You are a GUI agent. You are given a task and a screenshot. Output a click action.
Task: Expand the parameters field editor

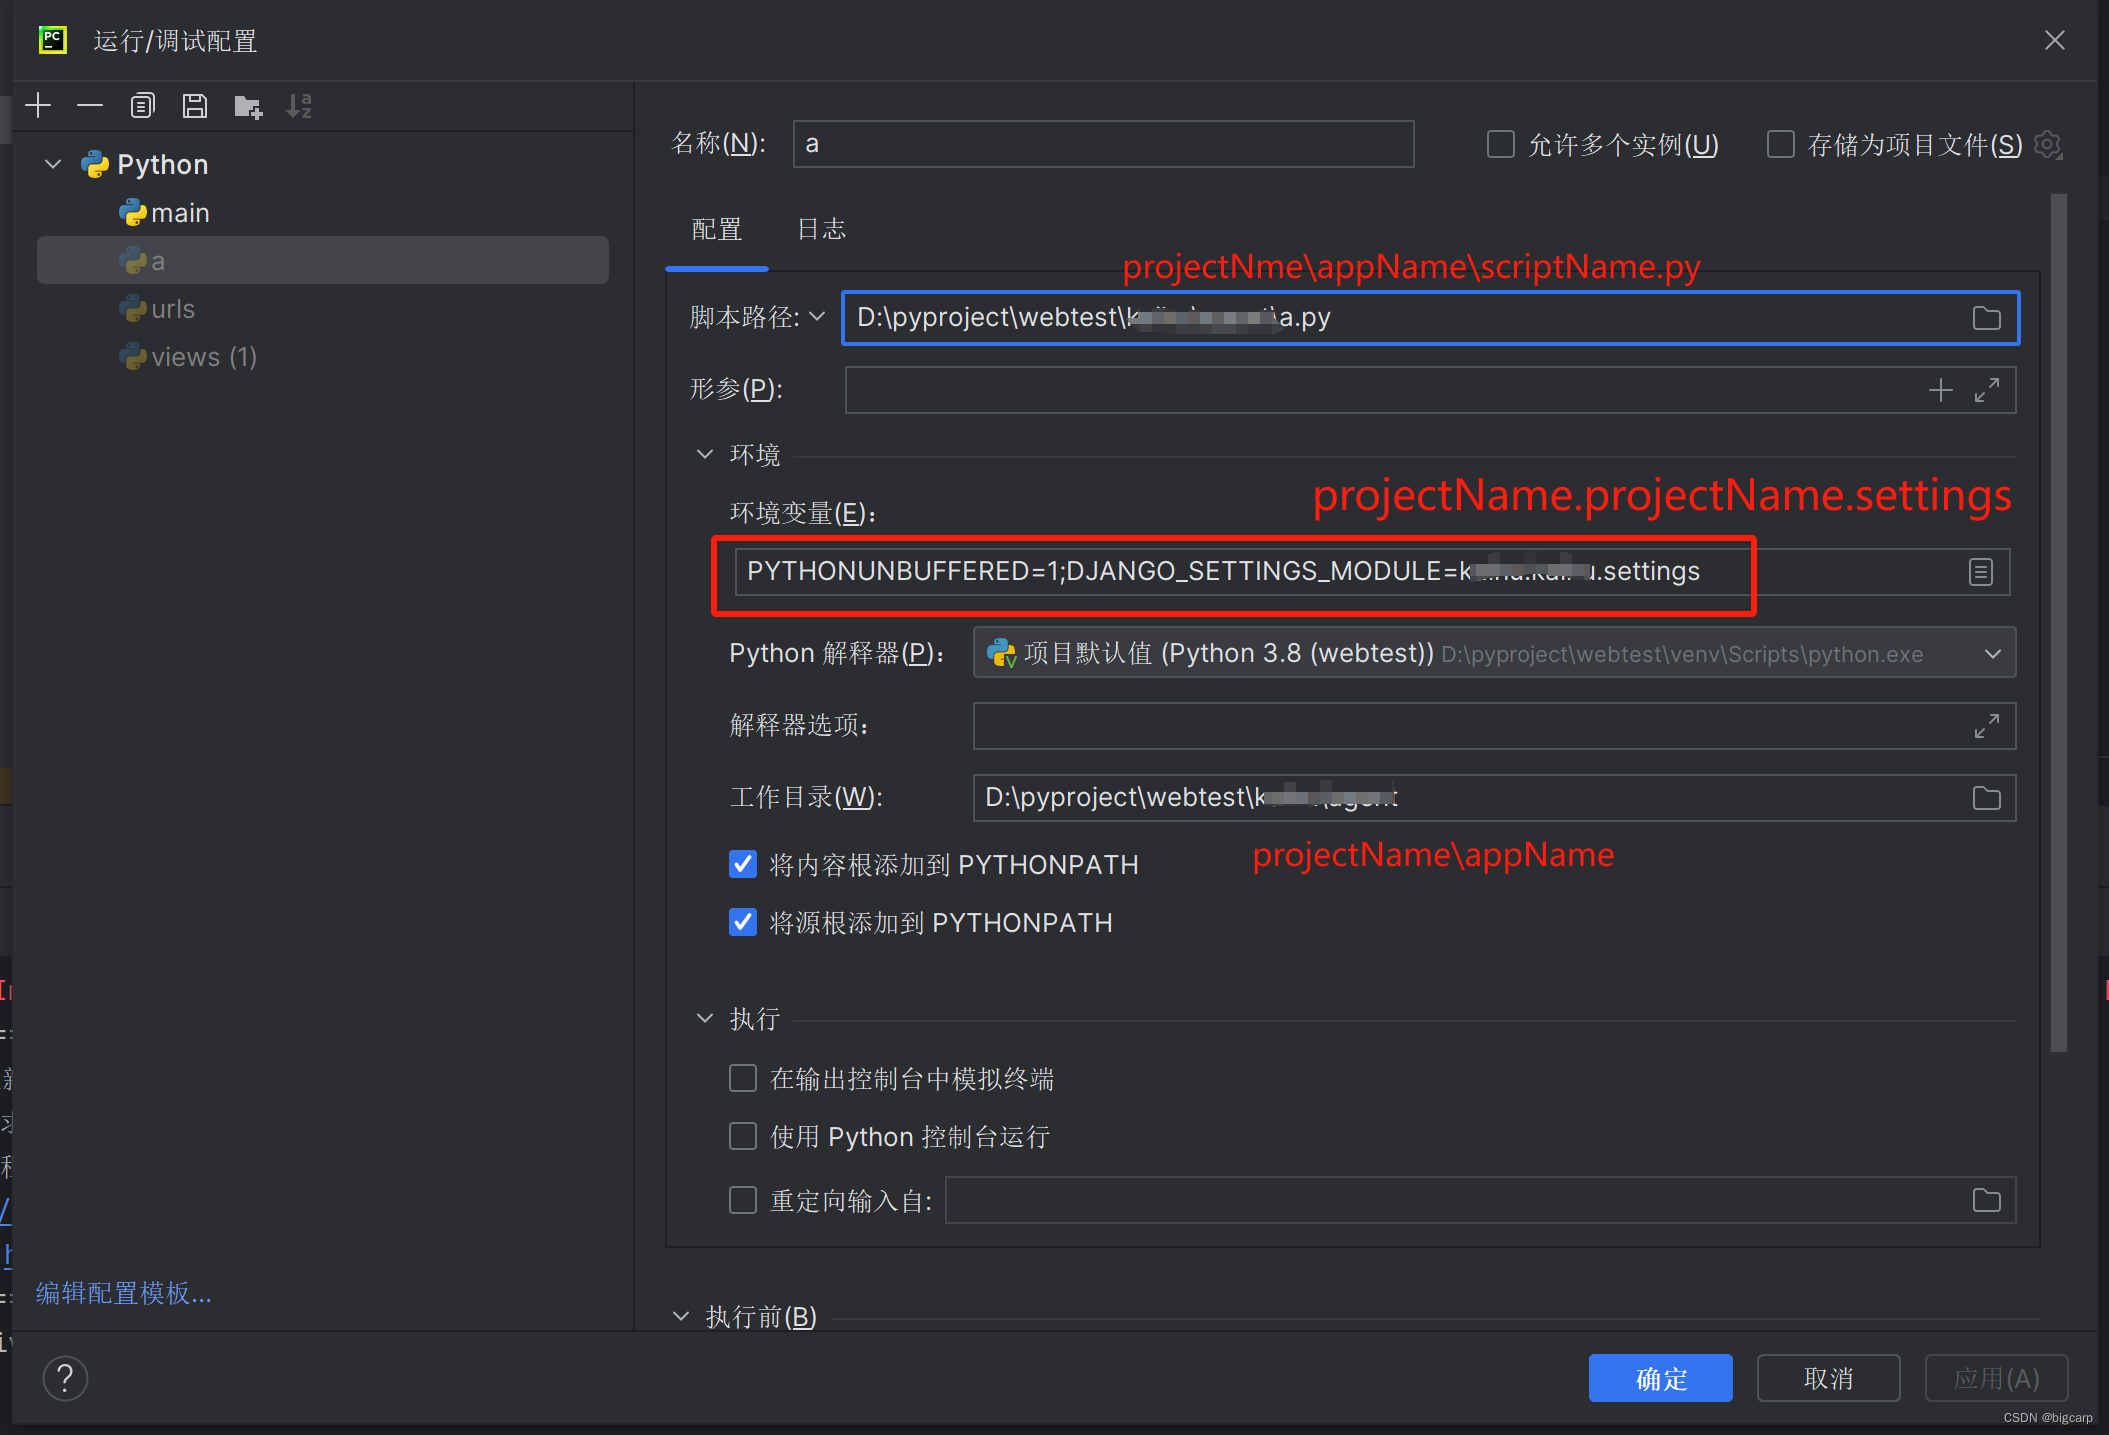pyautogui.click(x=1986, y=390)
